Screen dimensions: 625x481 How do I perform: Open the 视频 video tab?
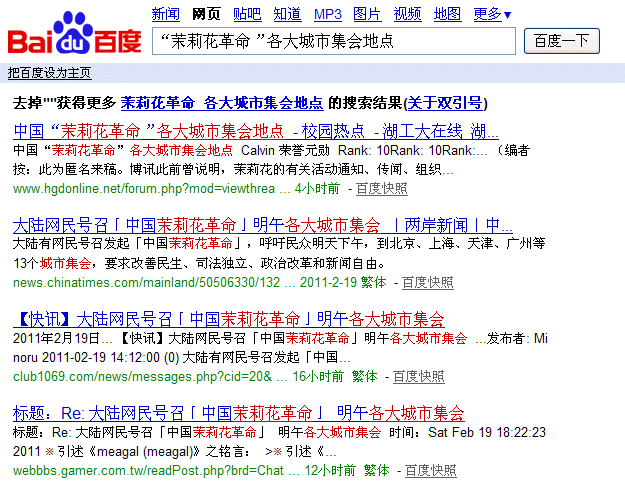point(407,14)
